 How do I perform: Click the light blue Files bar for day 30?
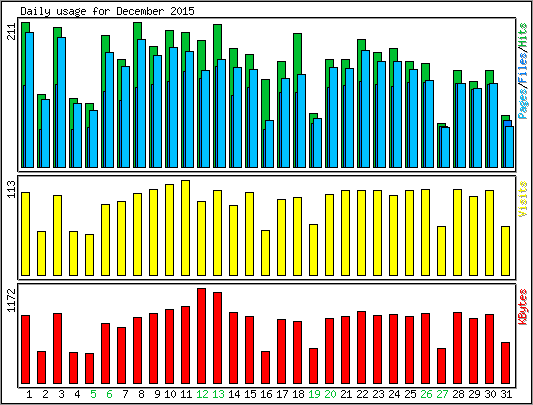pyautogui.click(x=494, y=125)
